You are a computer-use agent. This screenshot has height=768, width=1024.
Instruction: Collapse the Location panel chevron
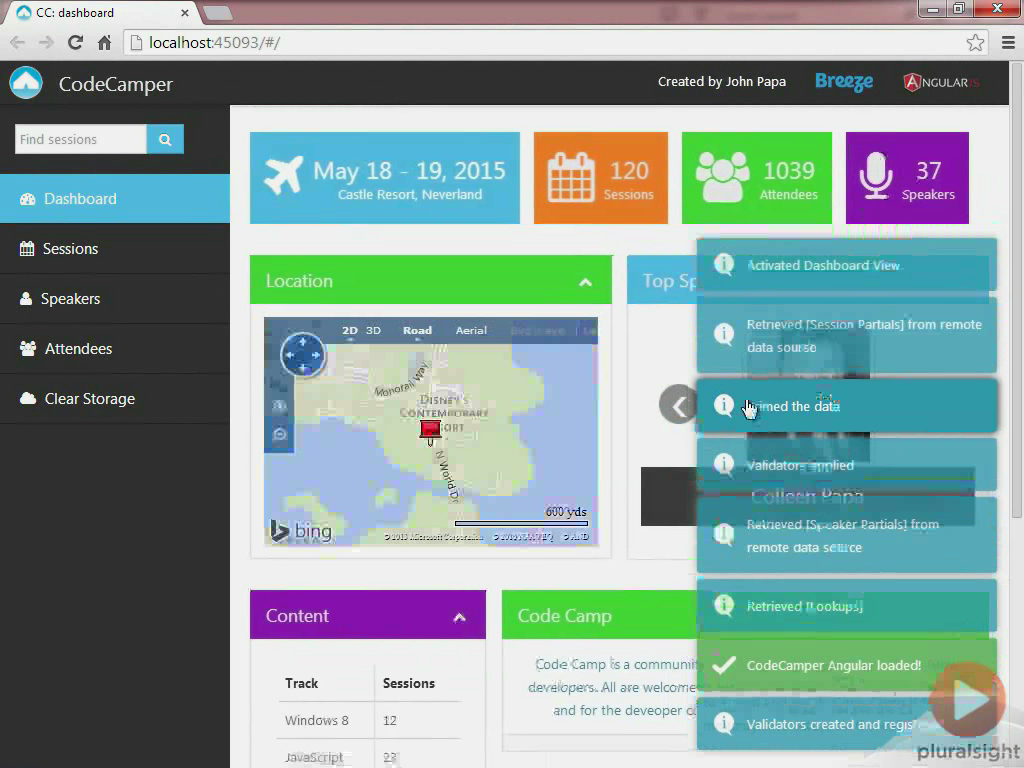[586, 282]
